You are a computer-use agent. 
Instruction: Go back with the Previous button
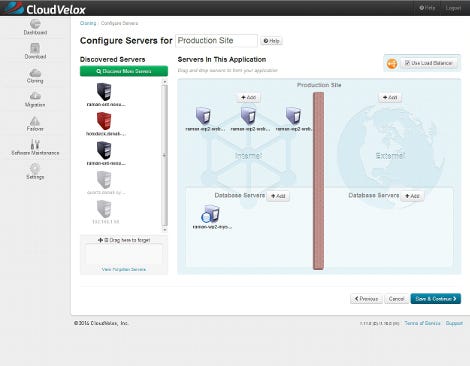click(x=366, y=299)
